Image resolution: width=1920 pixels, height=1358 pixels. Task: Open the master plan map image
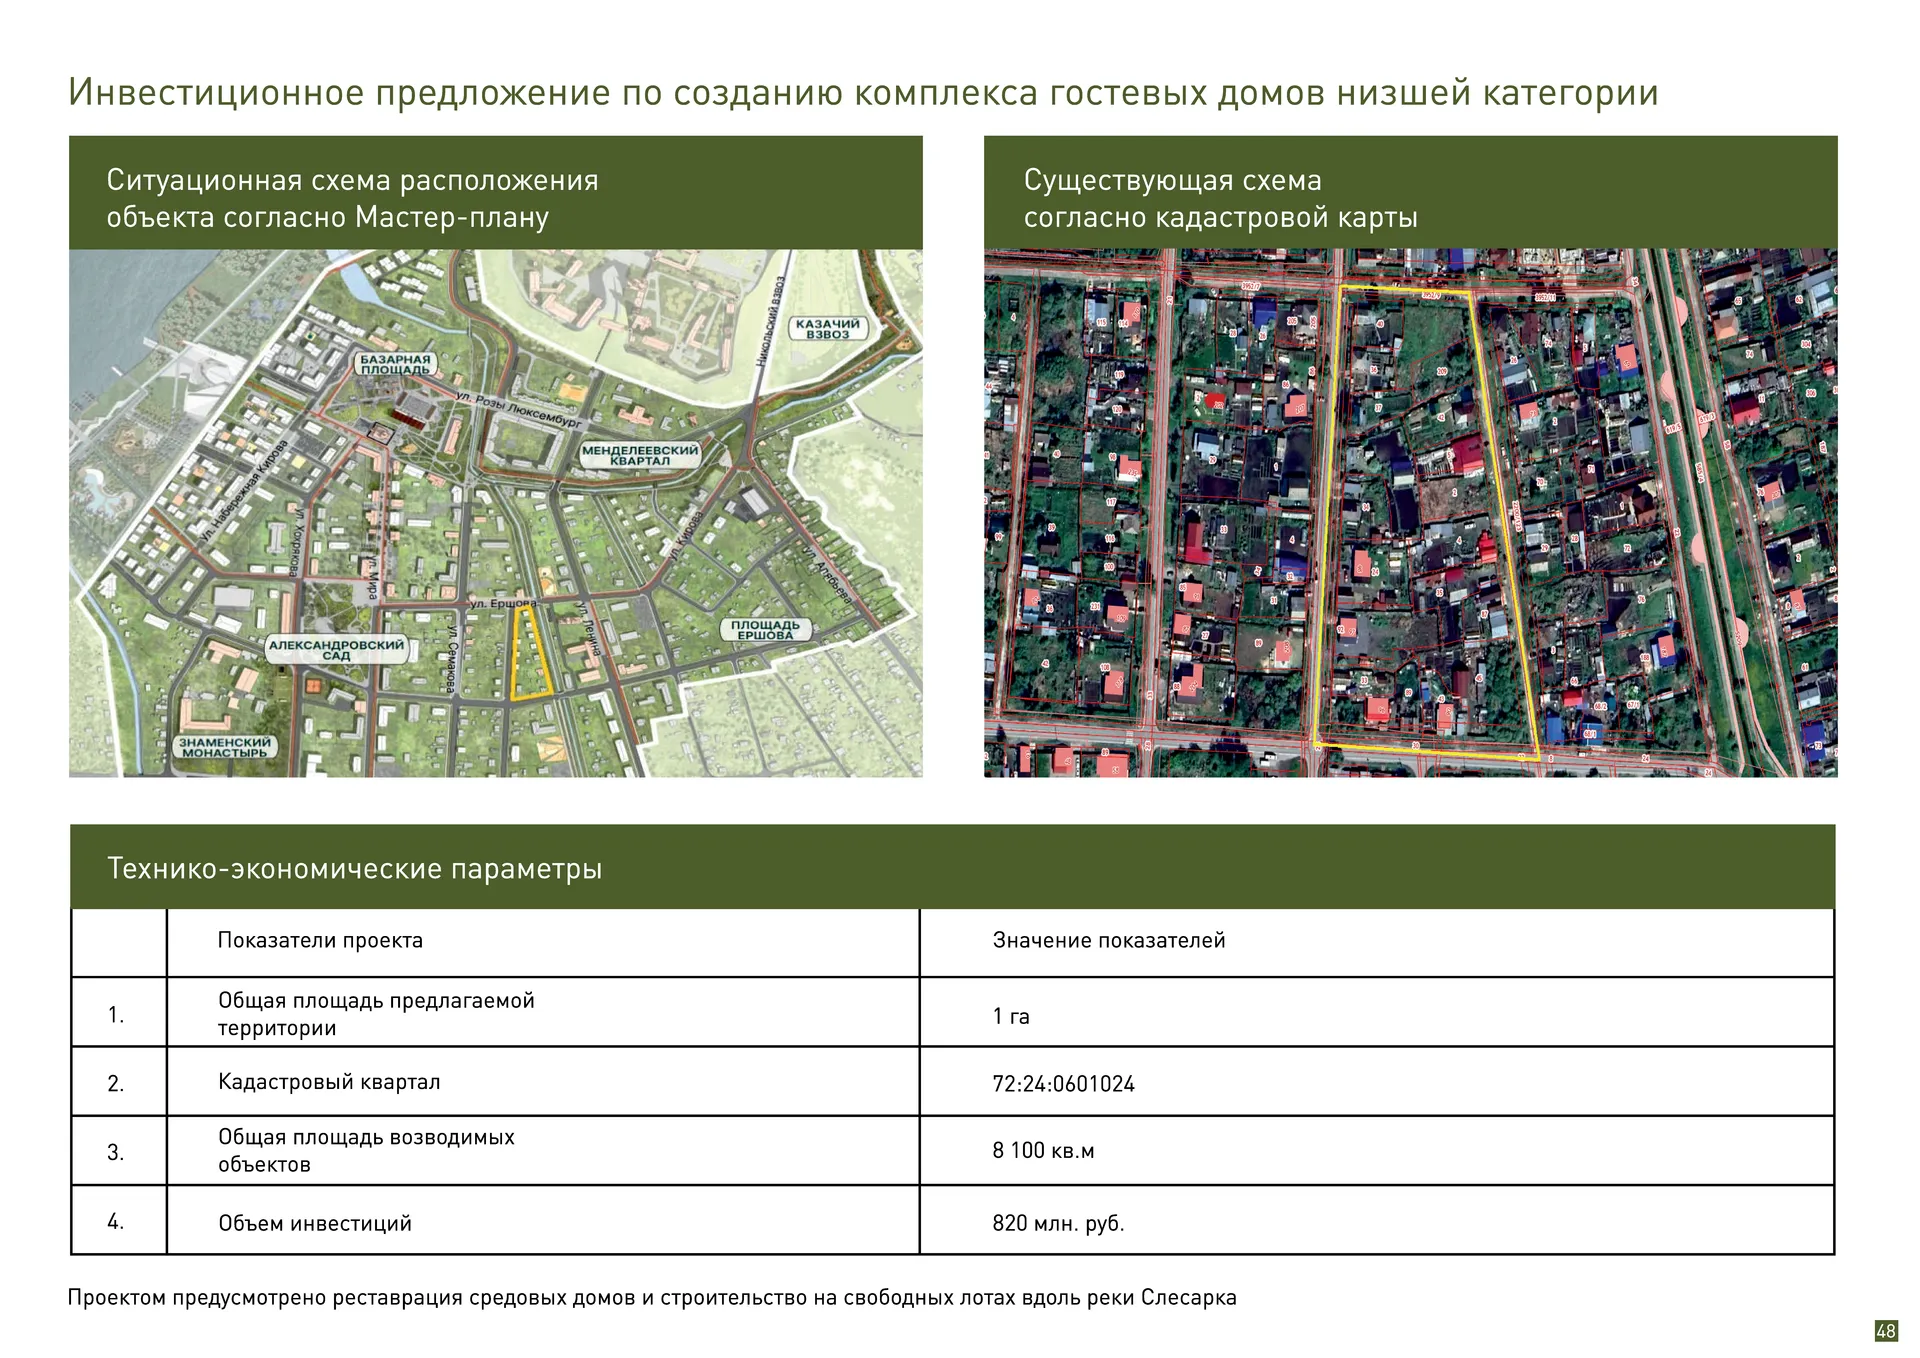pyautogui.click(x=495, y=513)
